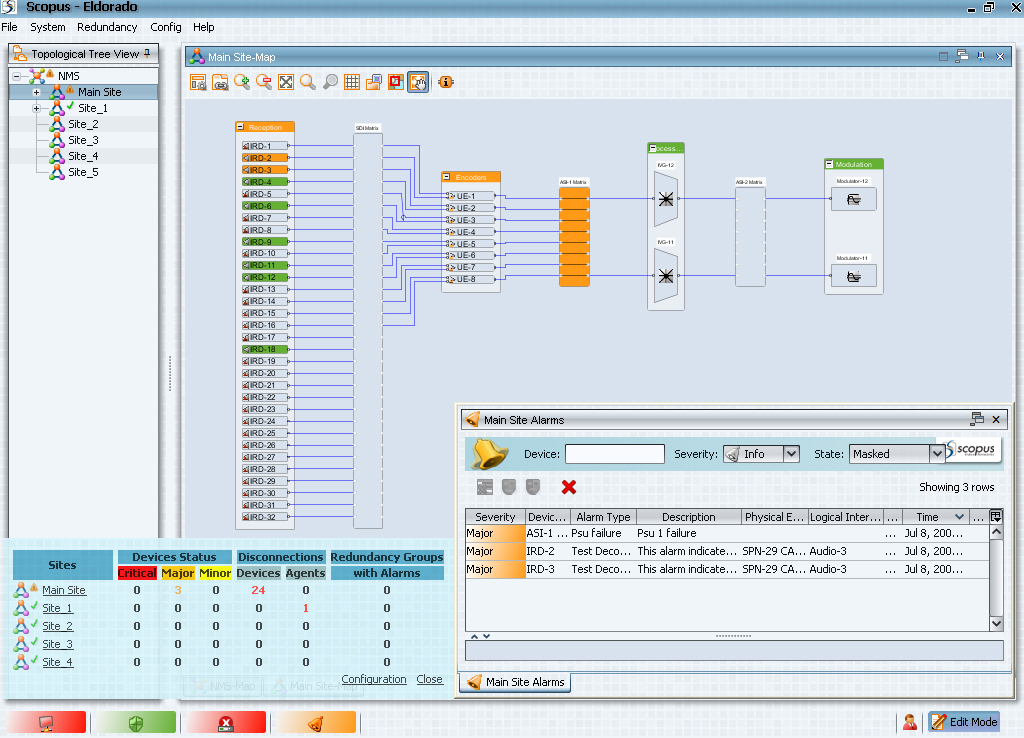Image resolution: width=1024 pixels, height=738 pixels.
Task: Collapse the Encoders group box
Action: [x=447, y=177]
